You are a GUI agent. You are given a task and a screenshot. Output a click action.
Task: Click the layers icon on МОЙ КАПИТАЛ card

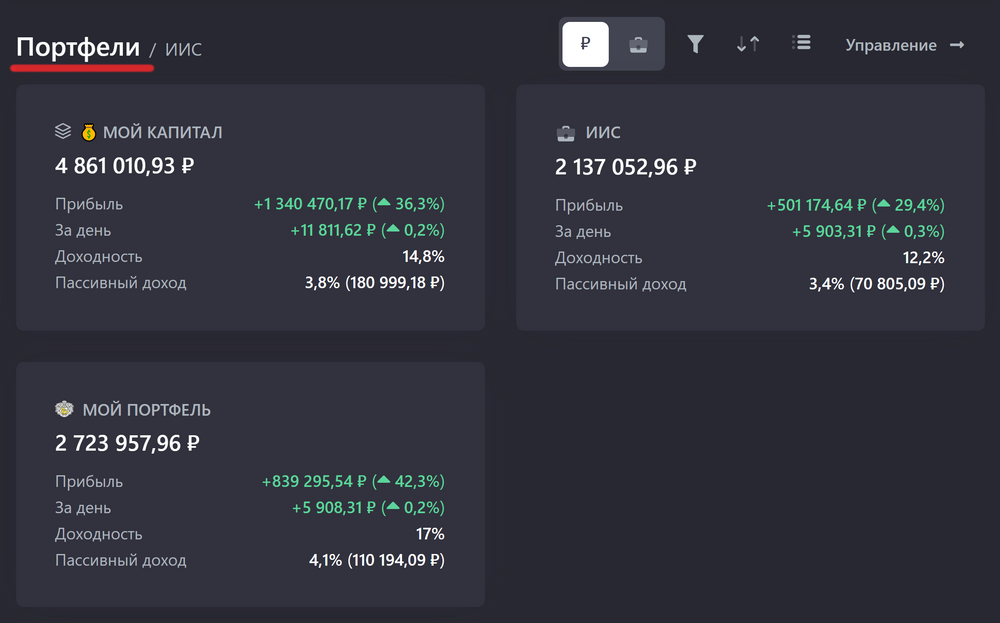click(62, 130)
